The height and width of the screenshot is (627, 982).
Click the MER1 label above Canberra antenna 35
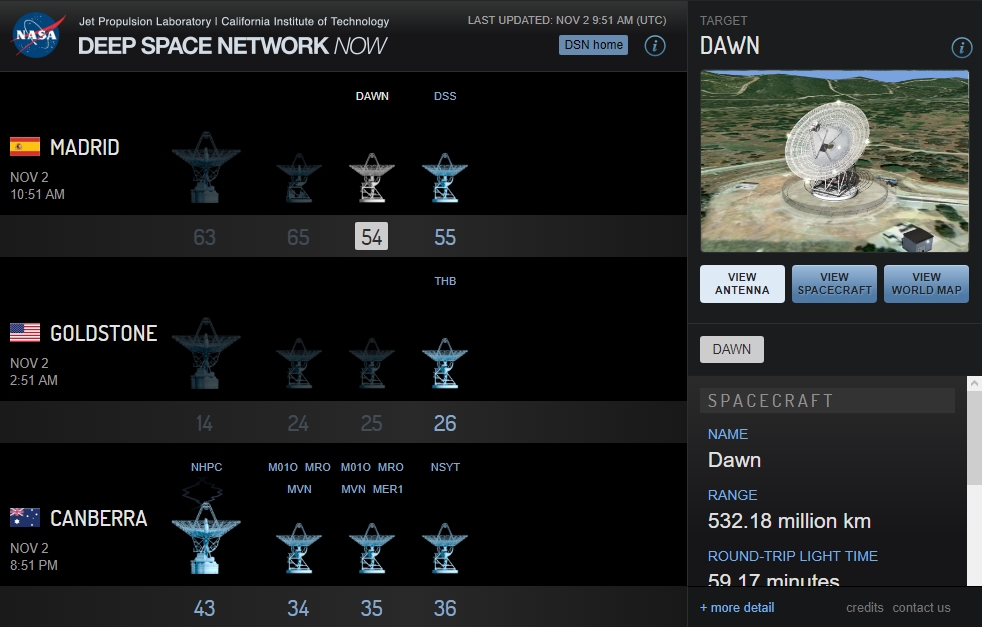coord(388,489)
